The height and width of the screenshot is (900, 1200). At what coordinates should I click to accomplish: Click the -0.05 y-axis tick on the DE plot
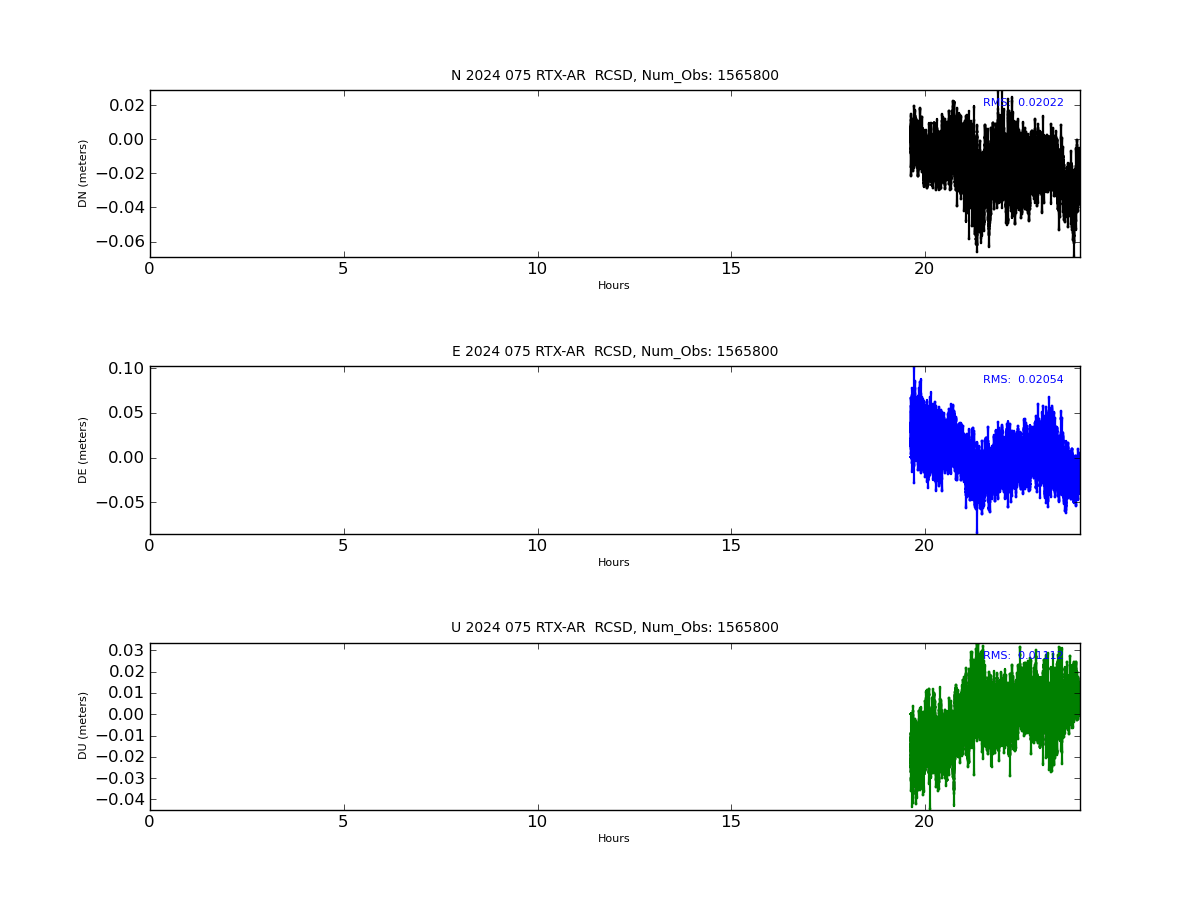(x=119, y=502)
